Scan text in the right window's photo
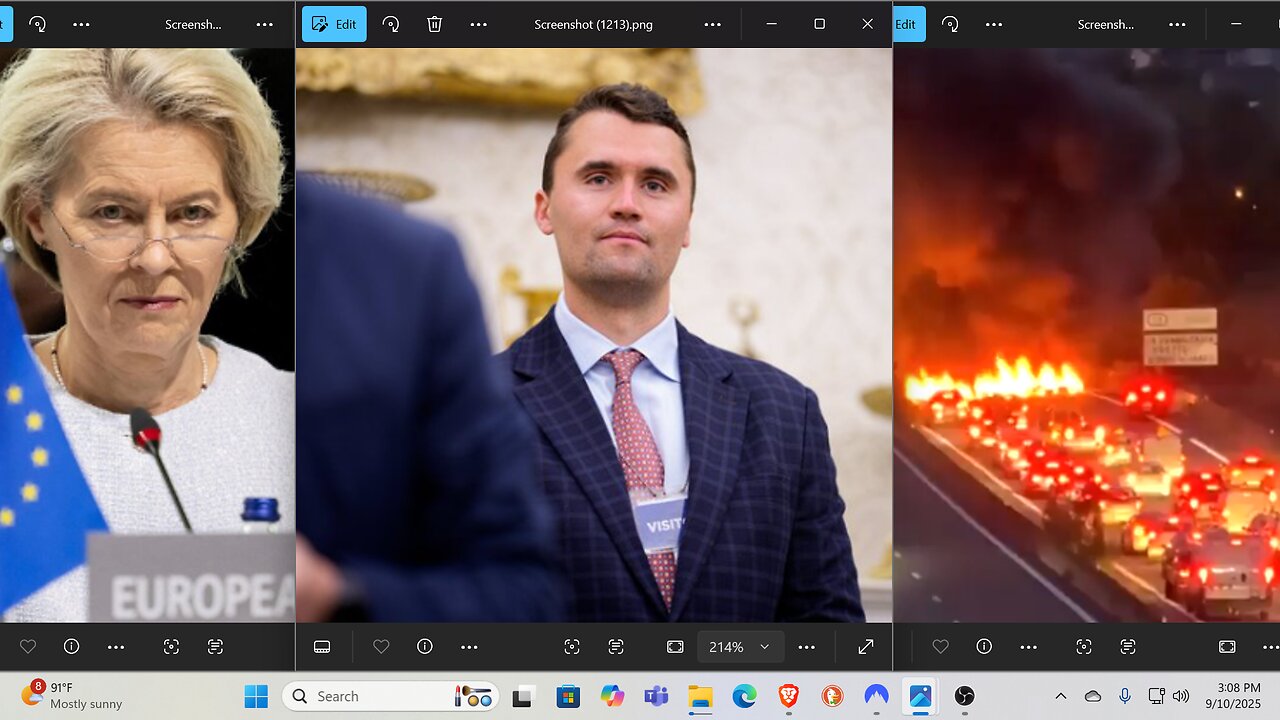 click(x=1128, y=647)
